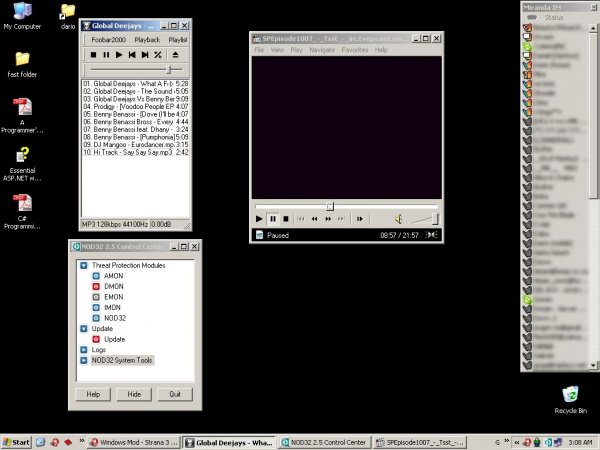Select track 06 Benny Benassi Bross - Every
The width and height of the screenshot is (600, 450).
(135, 122)
